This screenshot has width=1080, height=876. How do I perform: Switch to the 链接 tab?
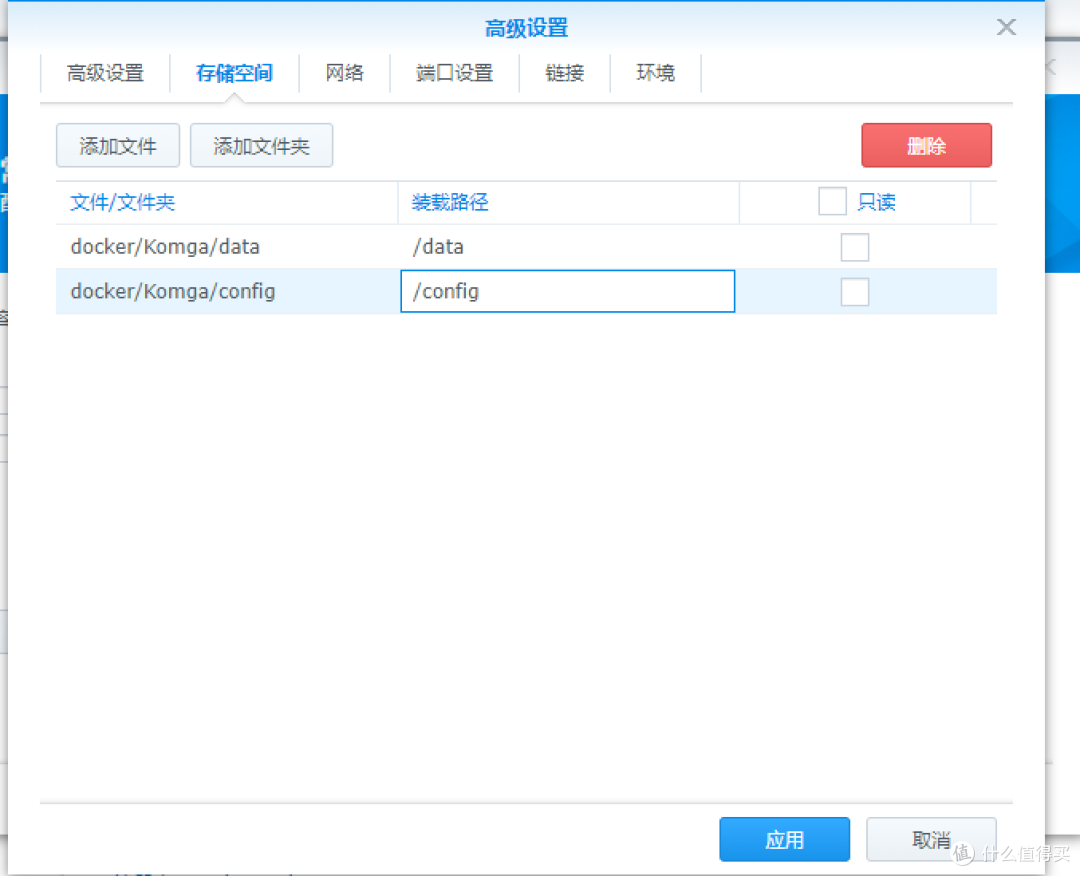[564, 72]
